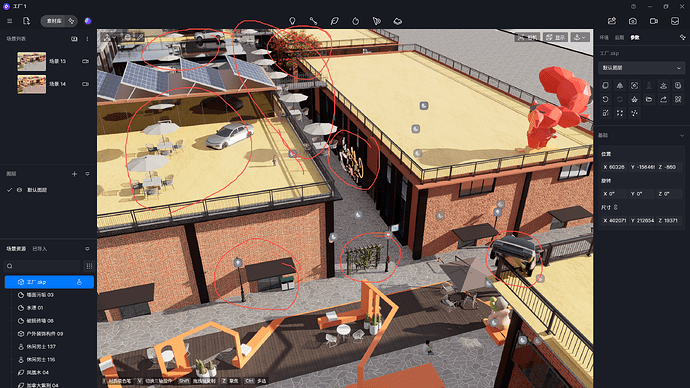Select the light bulb lighting tool
Viewport: 690px width, 388px height.
point(292,21)
